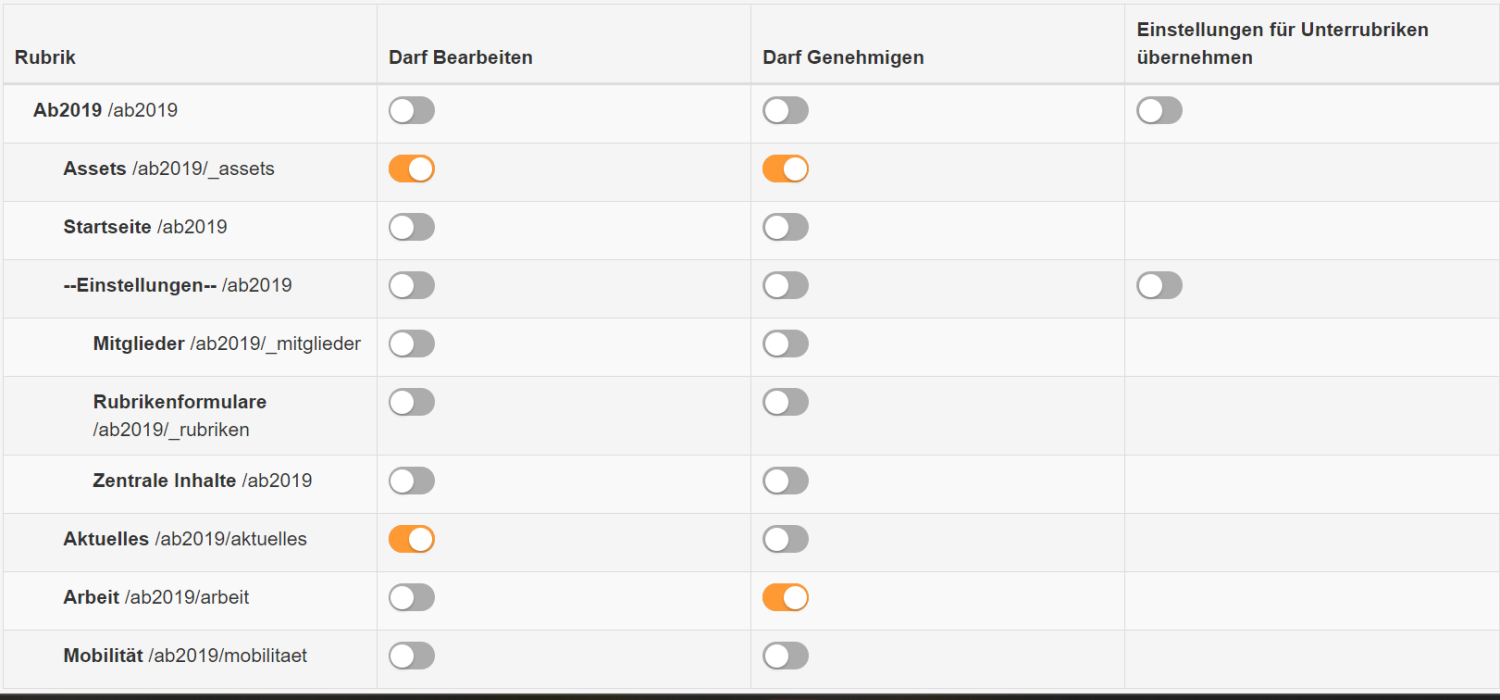Turn off Darf Genehmigen for Assets
This screenshot has height=700, width=1500.
coord(785,169)
